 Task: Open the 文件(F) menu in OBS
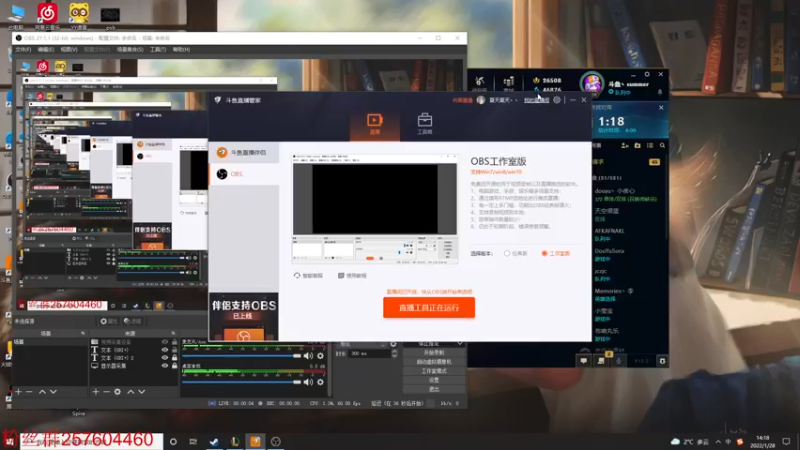(x=23, y=49)
